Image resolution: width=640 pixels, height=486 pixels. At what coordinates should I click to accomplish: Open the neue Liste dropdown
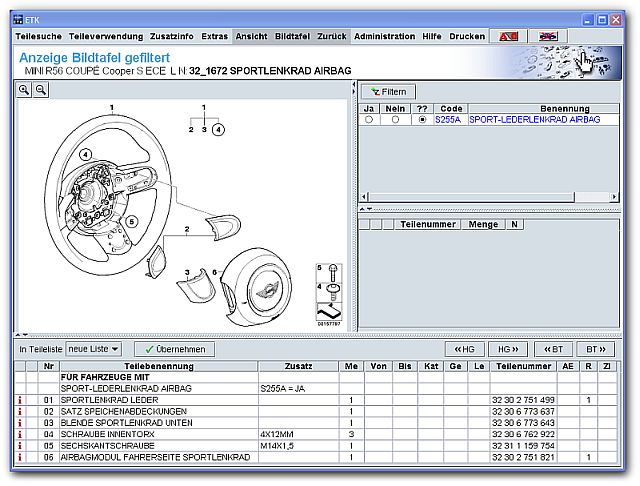click(93, 349)
